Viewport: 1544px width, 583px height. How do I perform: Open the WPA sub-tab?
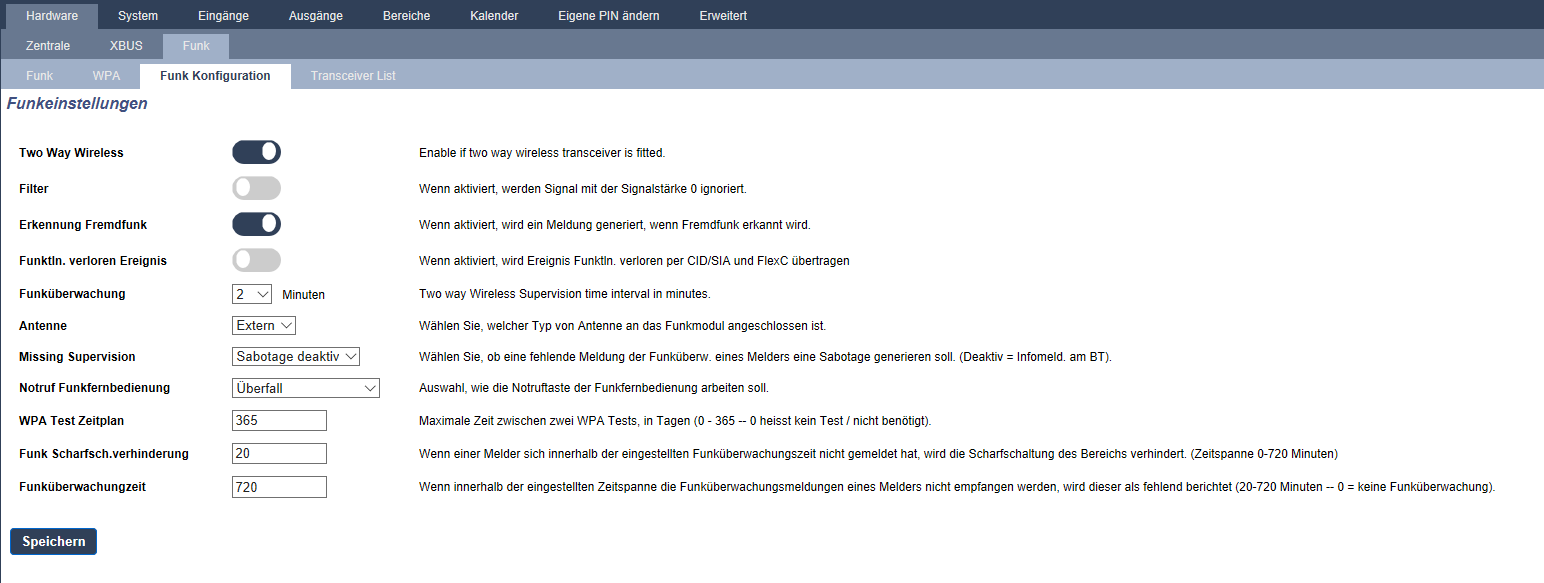(x=106, y=76)
